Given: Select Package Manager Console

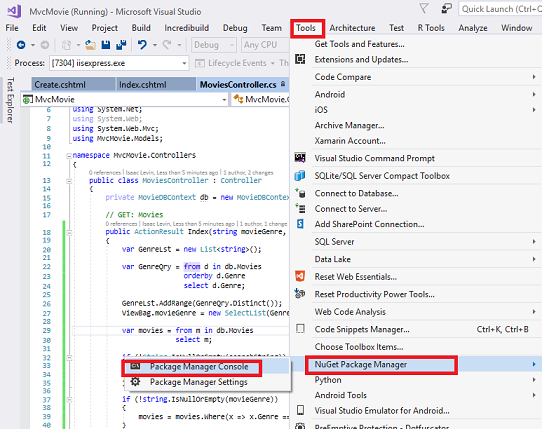Looking at the screenshot, I should (x=199, y=367).
